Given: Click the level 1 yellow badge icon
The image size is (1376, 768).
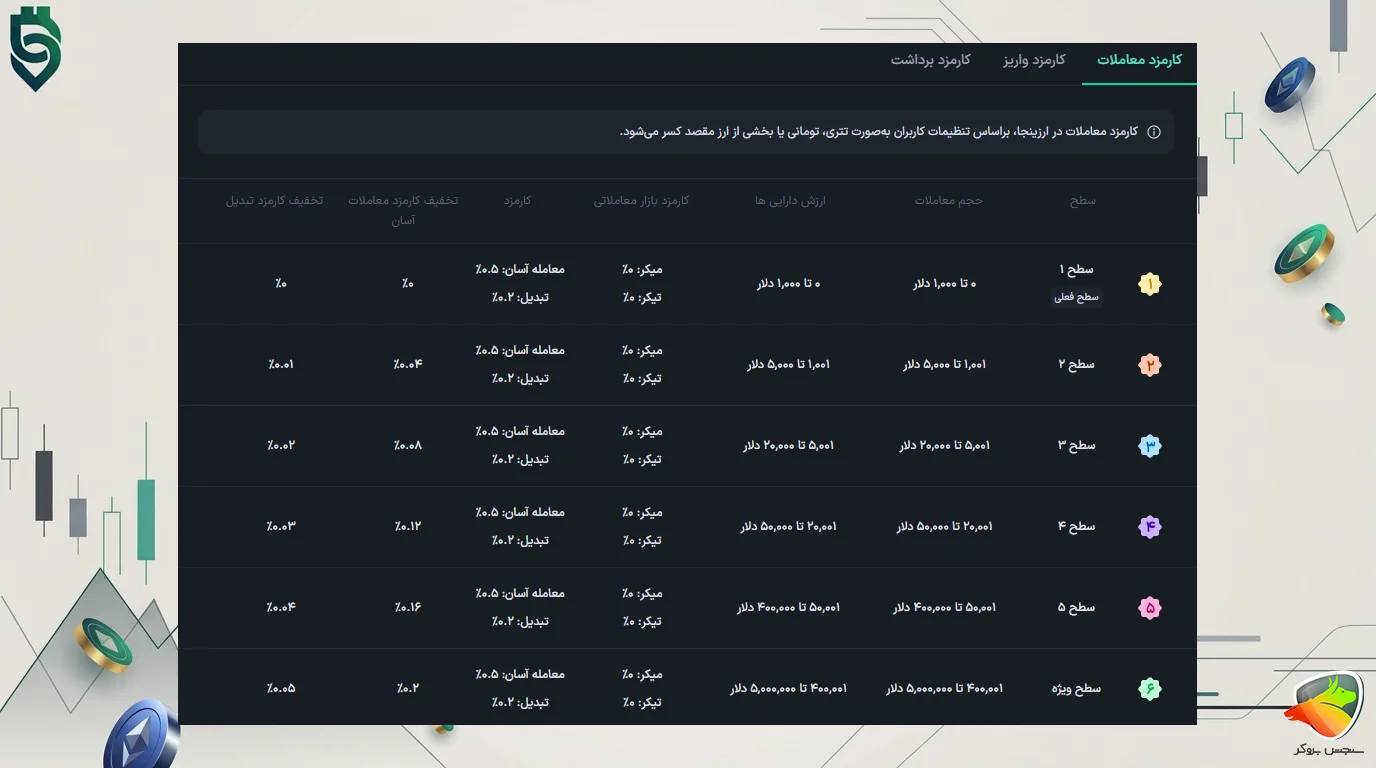Looking at the screenshot, I should [1150, 284].
